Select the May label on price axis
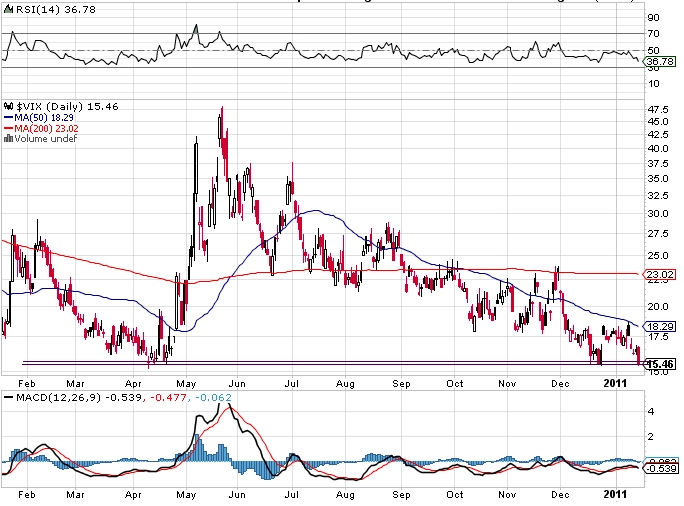 point(186,384)
